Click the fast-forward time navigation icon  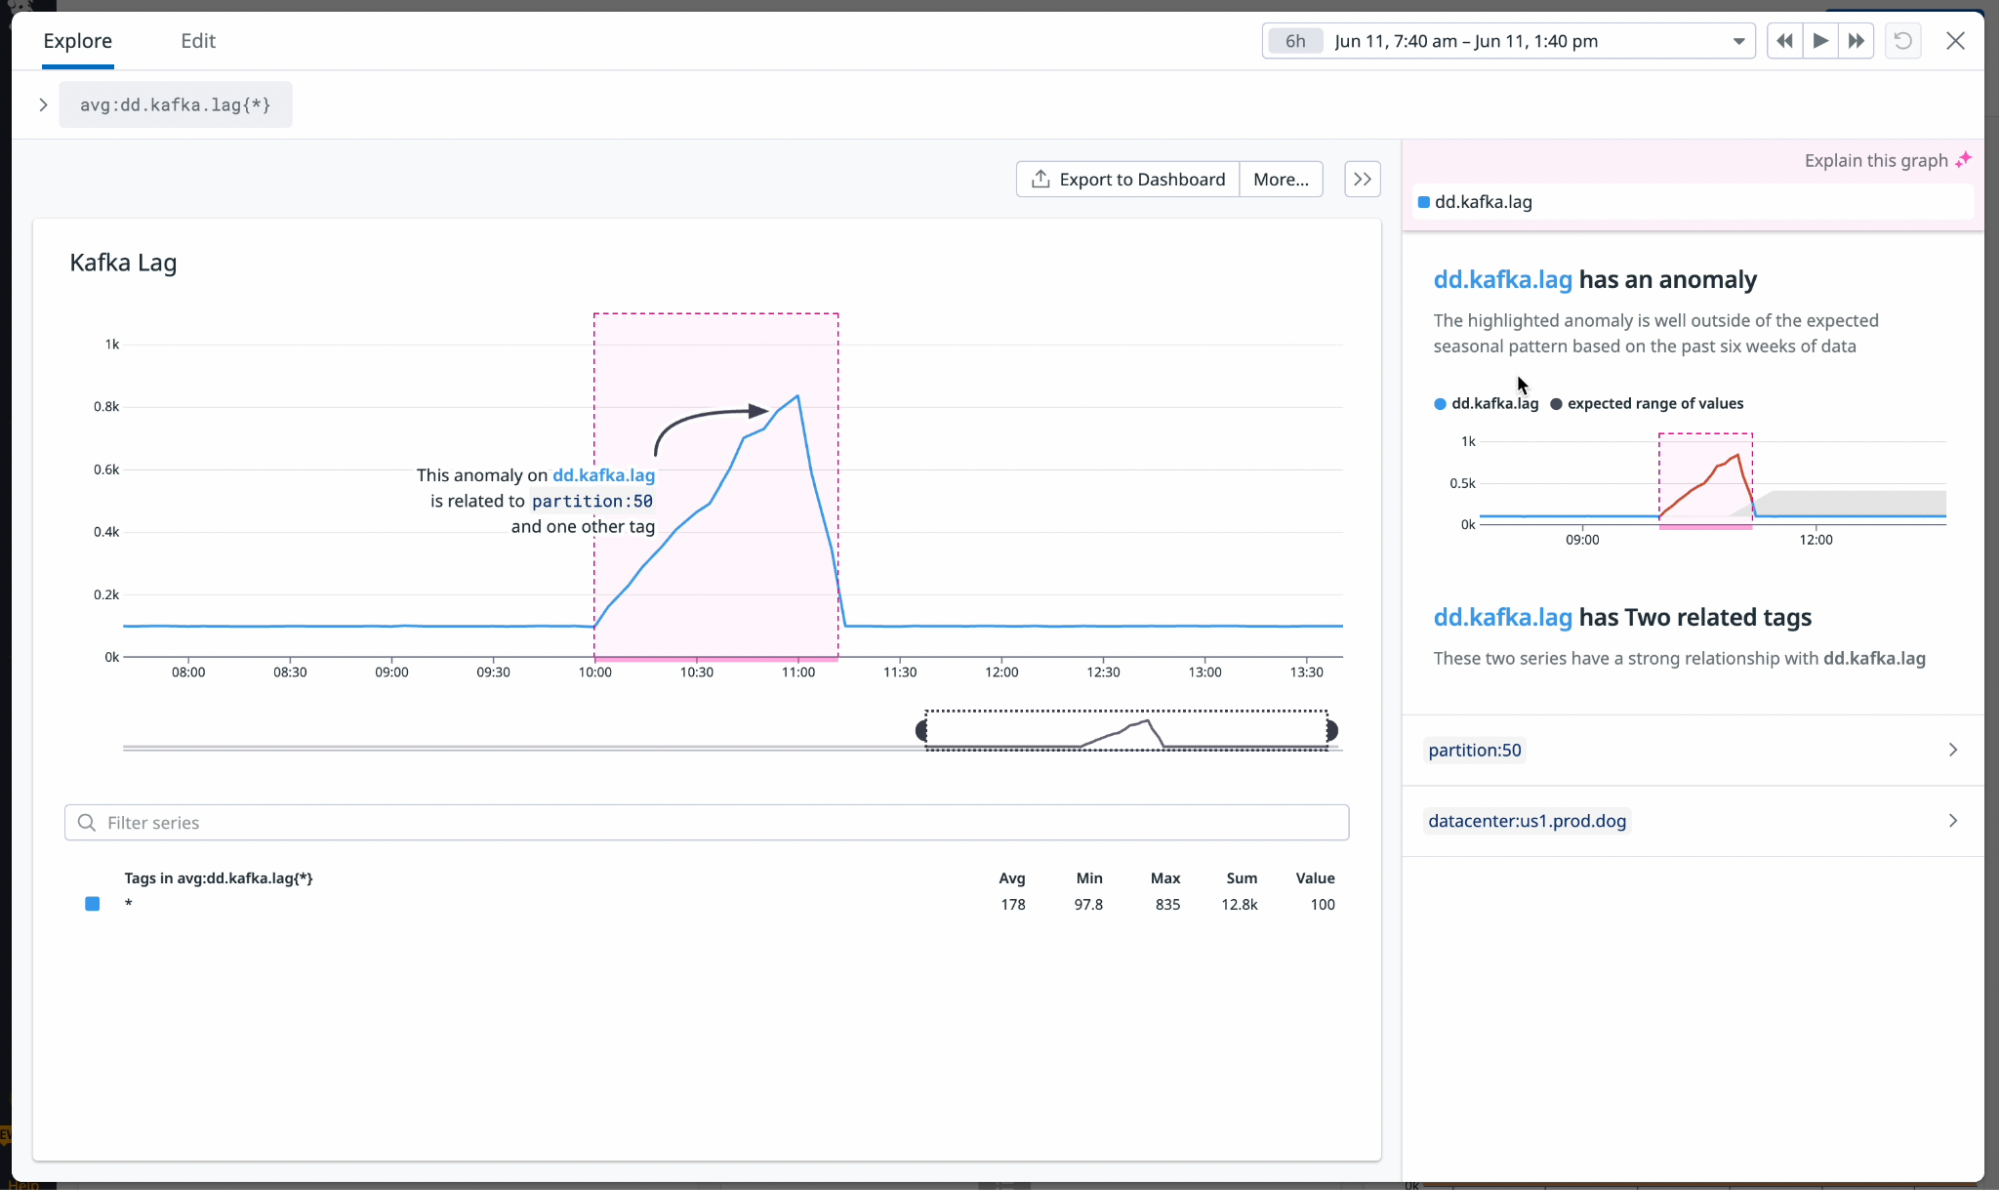coord(1855,40)
